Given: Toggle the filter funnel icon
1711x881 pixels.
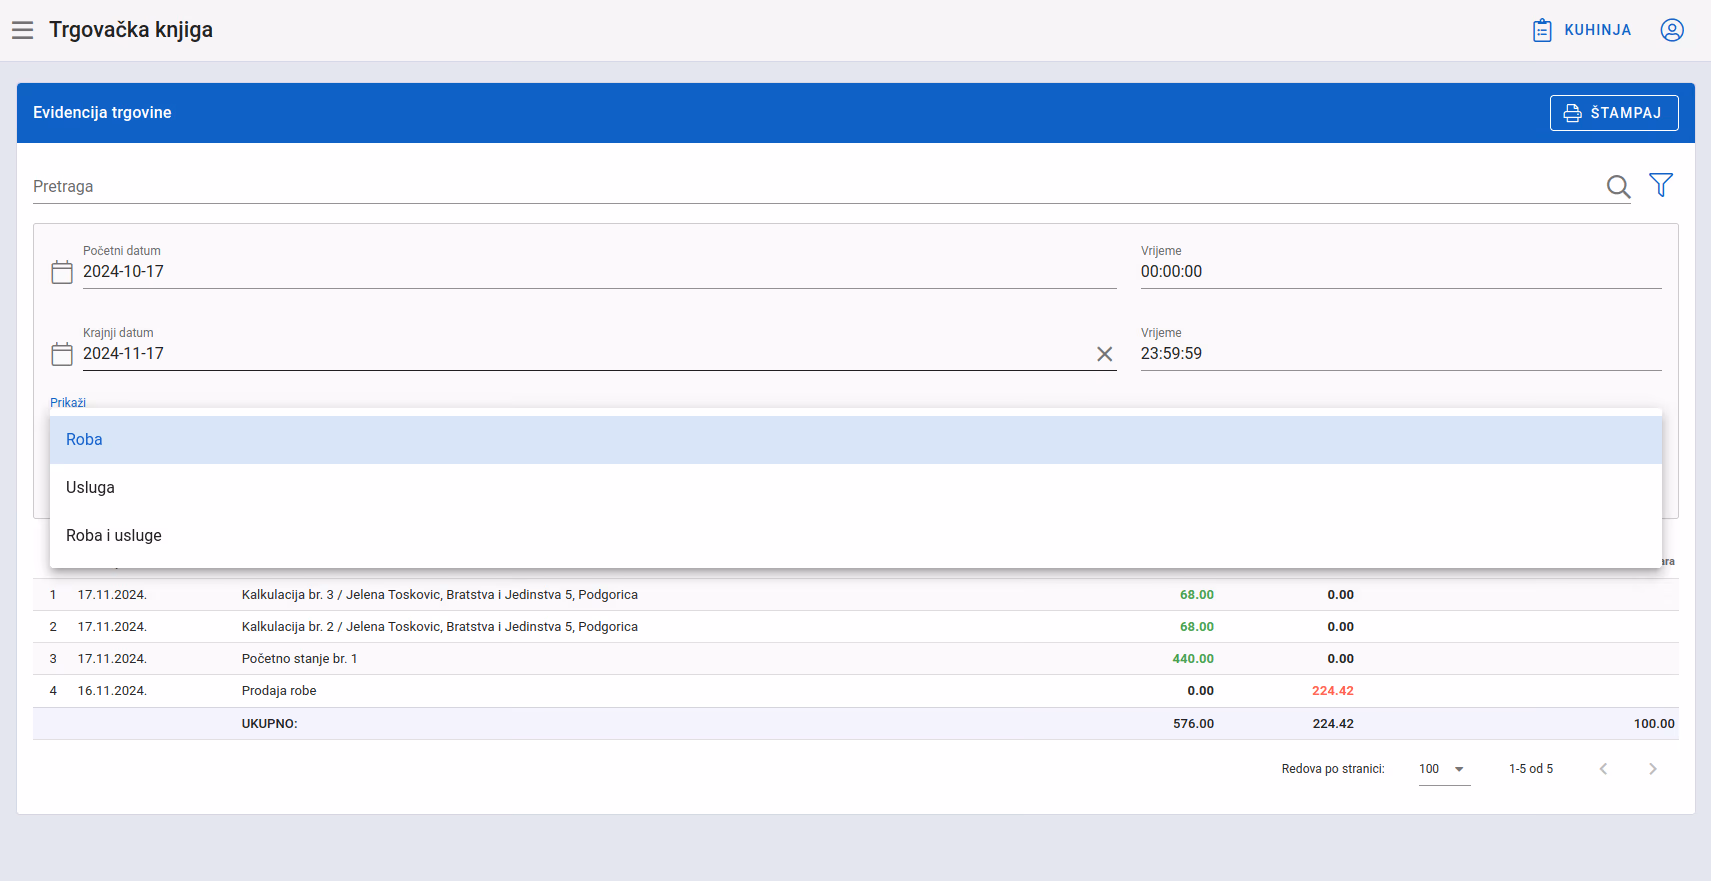Looking at the screenshot, I should pos(1661,185).
